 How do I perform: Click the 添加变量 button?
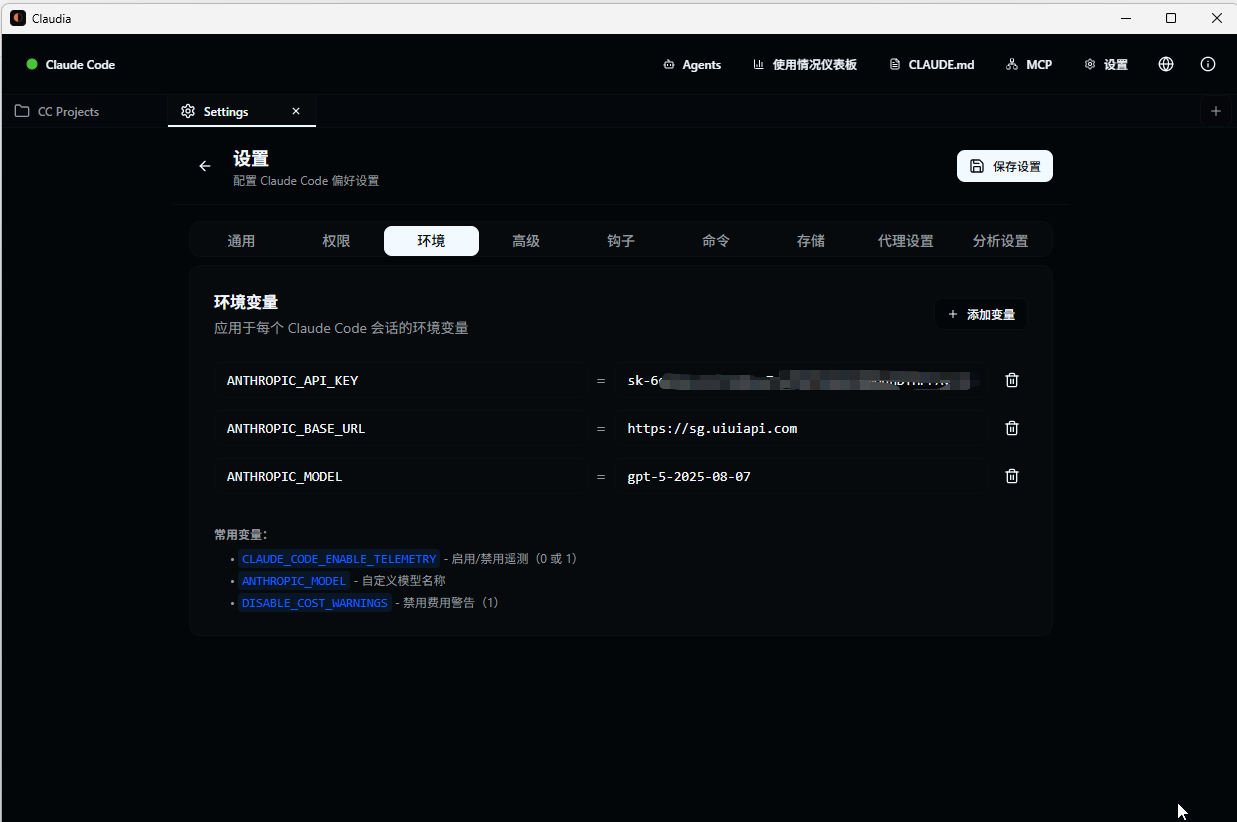tap(981, 314)
